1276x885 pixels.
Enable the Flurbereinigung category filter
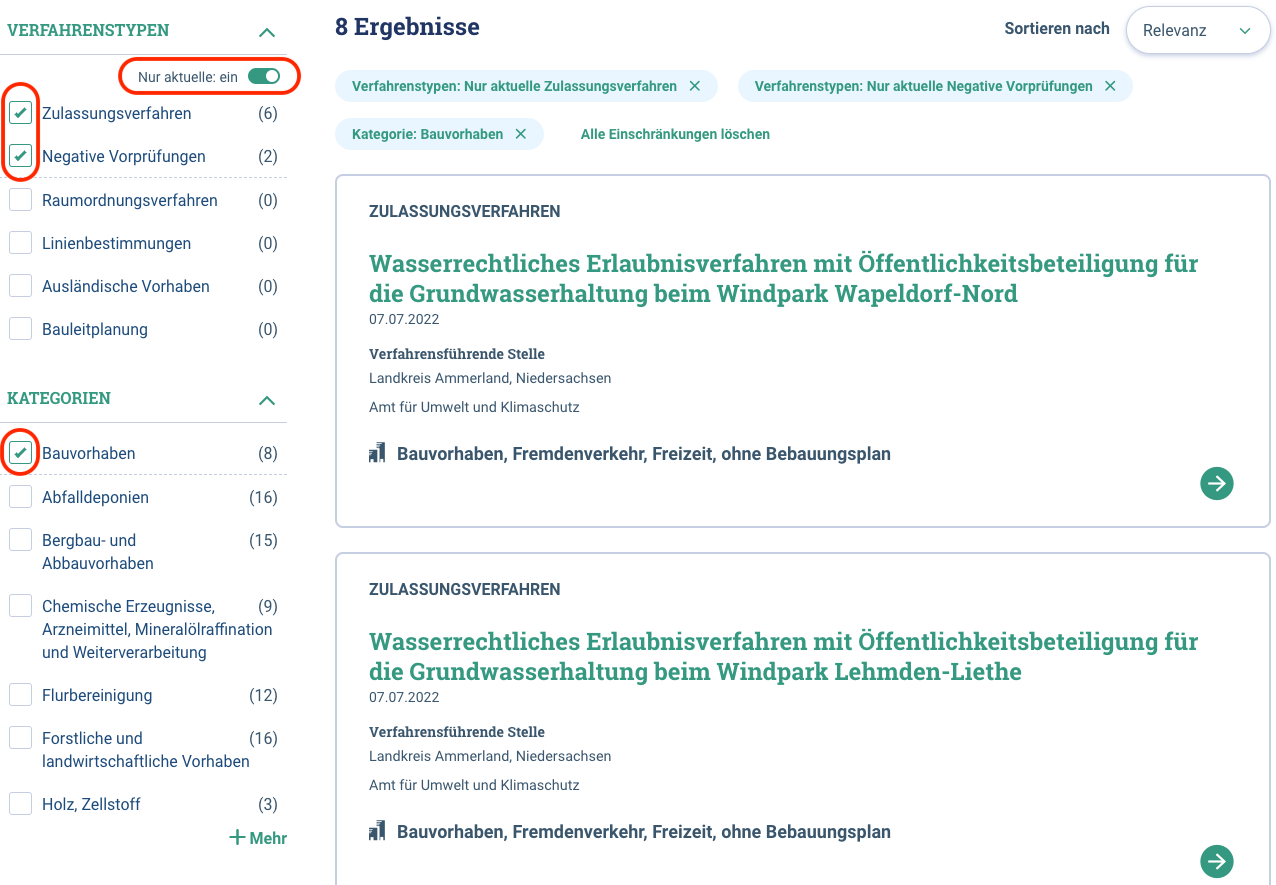coord(19,694)
